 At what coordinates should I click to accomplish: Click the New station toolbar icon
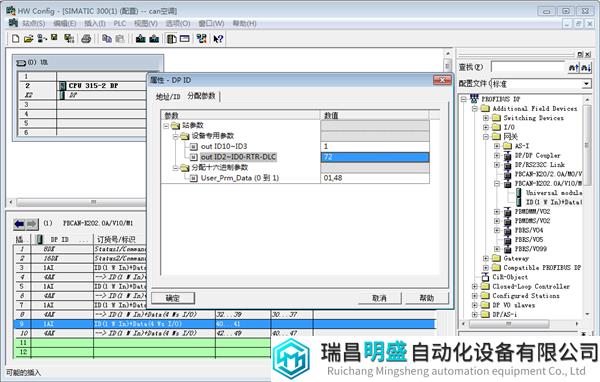point(15,39)
